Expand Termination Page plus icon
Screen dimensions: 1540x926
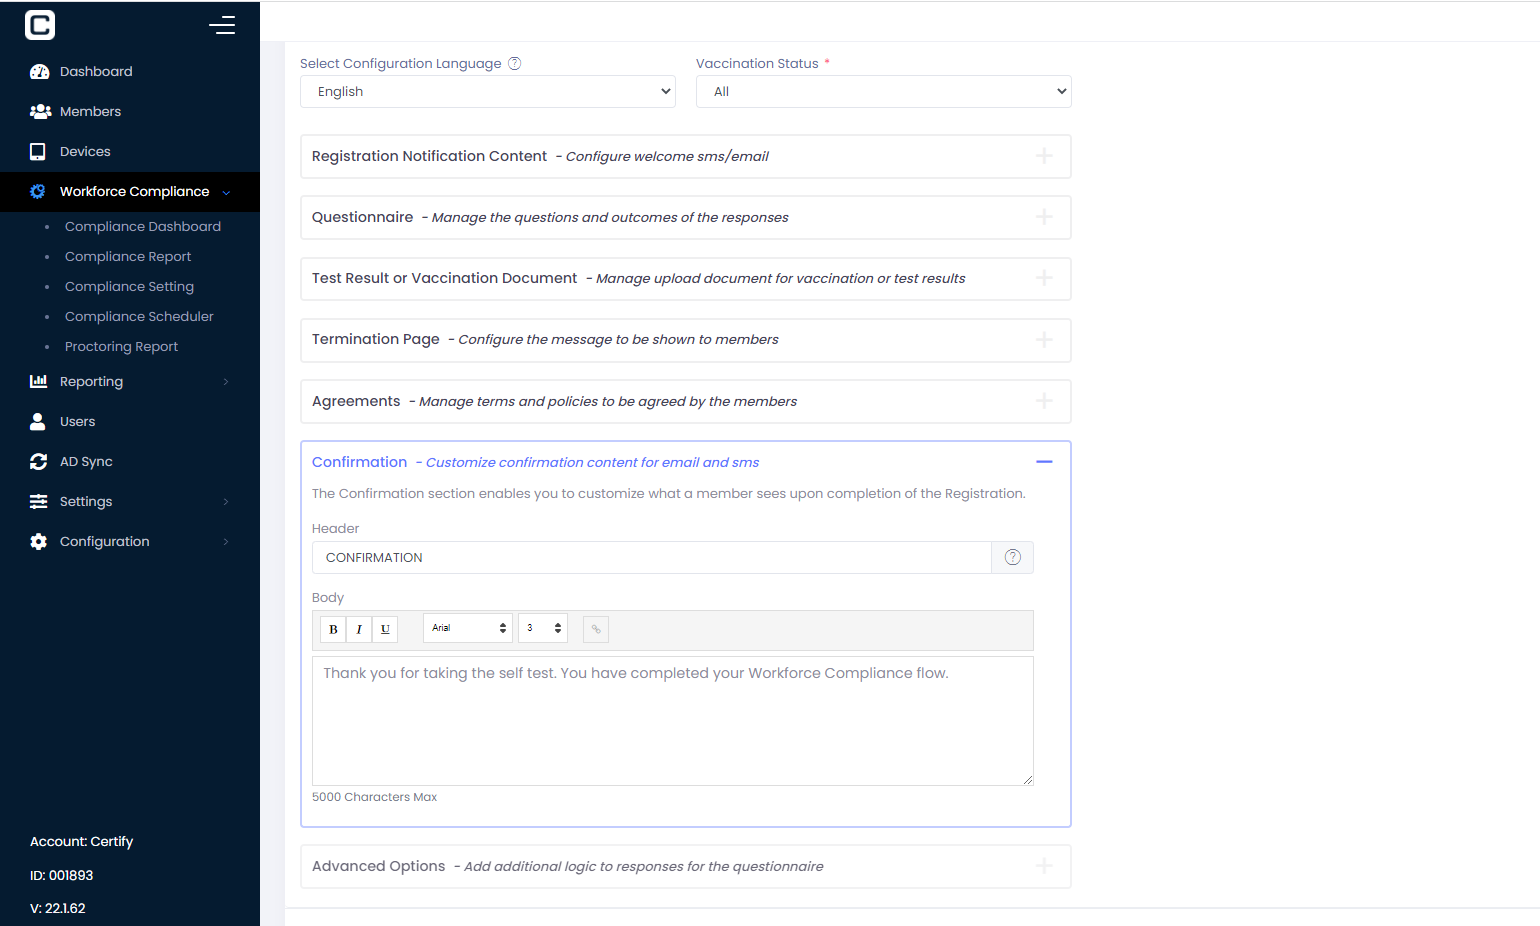click(1044, 340)
